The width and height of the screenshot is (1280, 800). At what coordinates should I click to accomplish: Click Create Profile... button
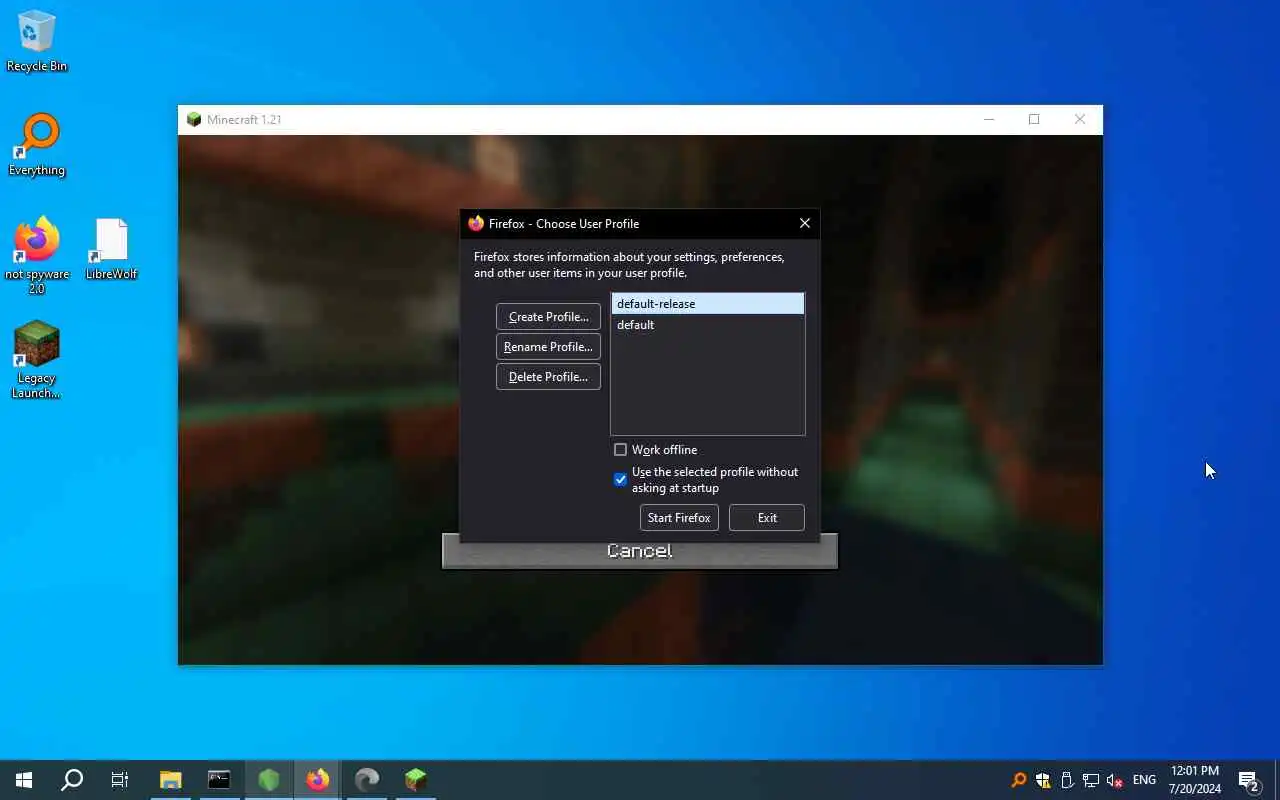click(548, 317)
